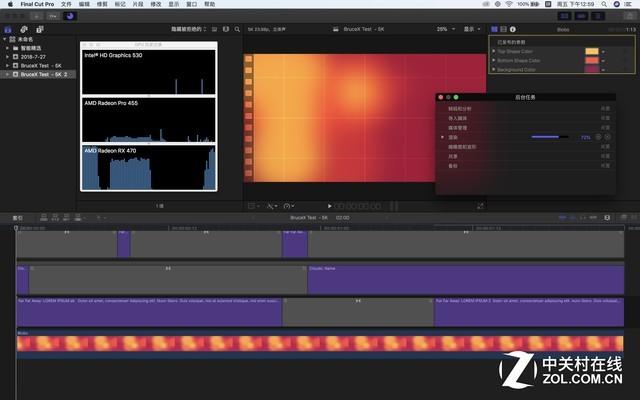
Task: Open the 修剪 (Trim) menu
Action: [x=102, y=4]
